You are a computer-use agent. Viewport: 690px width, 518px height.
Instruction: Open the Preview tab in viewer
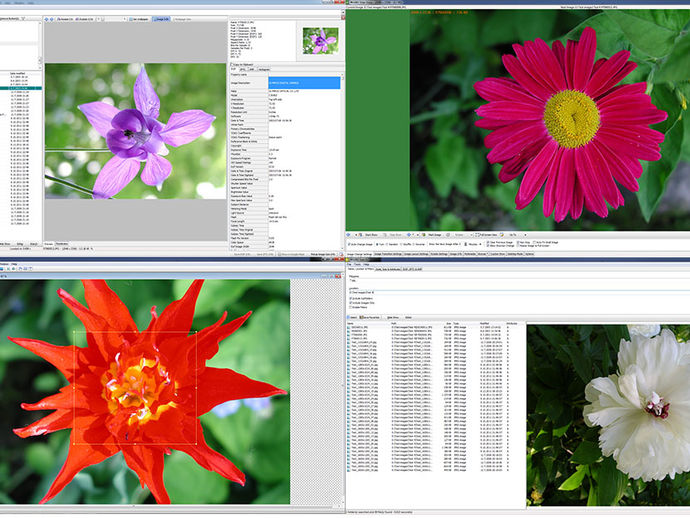[48, 244]
